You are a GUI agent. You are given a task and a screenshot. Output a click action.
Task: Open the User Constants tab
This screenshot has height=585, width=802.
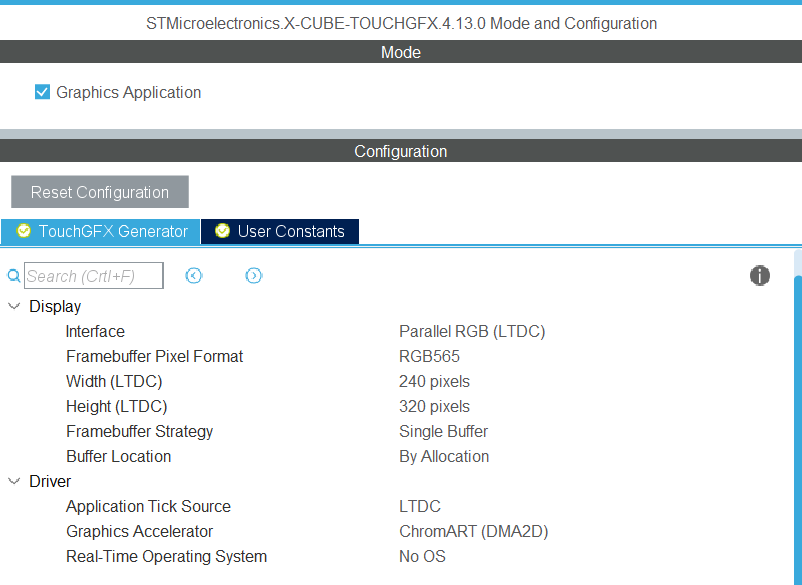pos(280,232)
